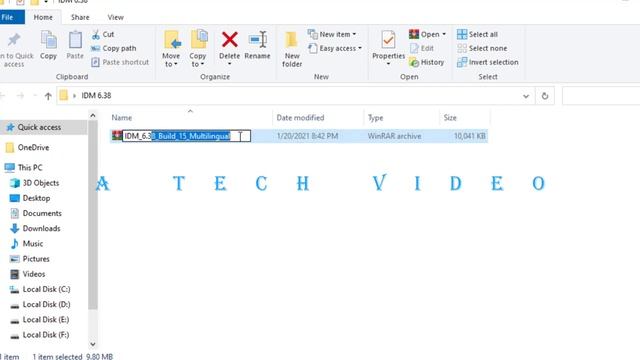Viewport: 640px width, 360px height.
Task: Click Copy path command
Action: coord(114,48)
